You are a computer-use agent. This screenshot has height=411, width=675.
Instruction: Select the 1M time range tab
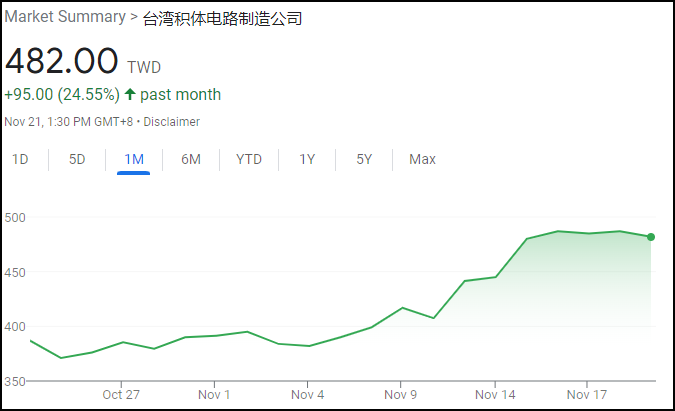pyautogui.click(x=134, y=160)
